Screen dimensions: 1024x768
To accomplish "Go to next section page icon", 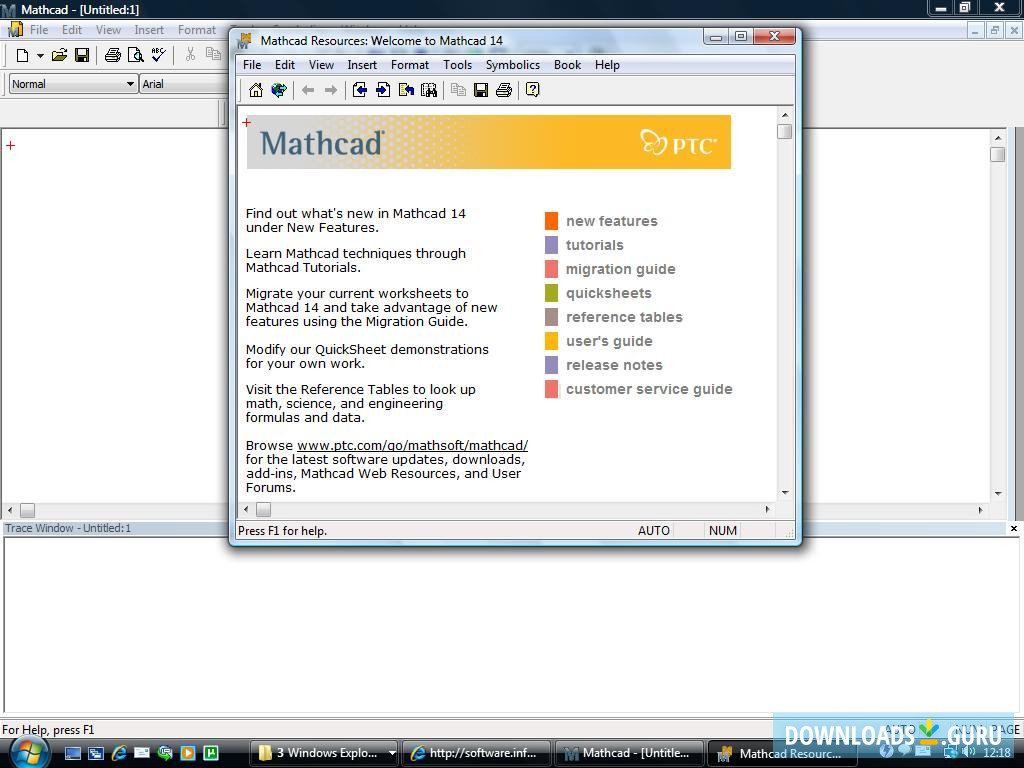I will (383, 90).
